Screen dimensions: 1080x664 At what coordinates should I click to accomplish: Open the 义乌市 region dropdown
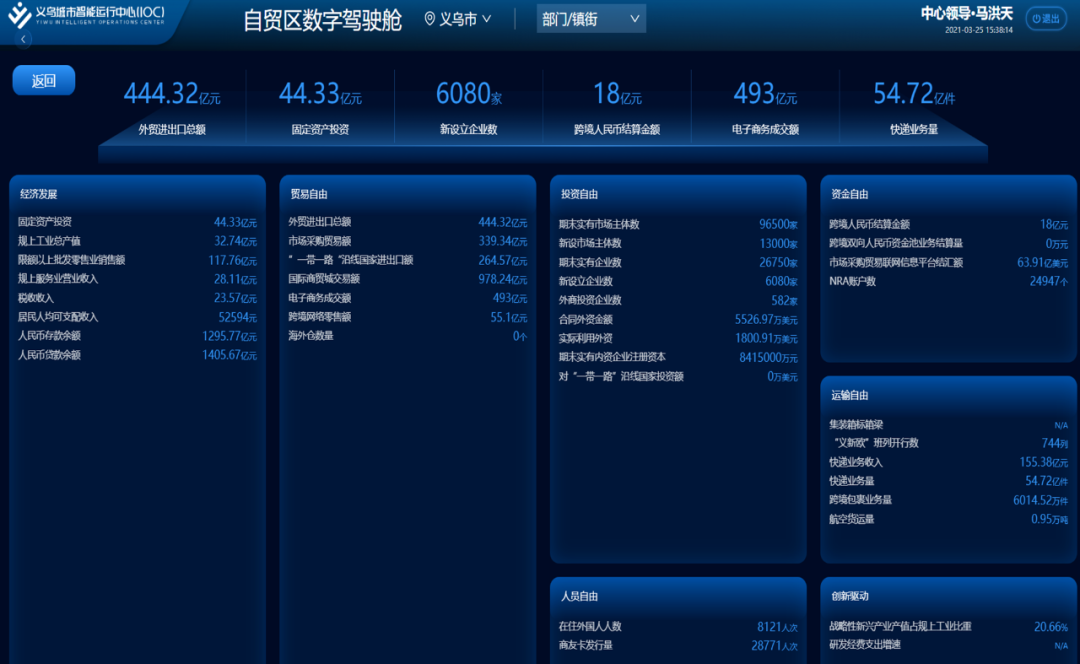pyautogui.click(x=460, y=18)
